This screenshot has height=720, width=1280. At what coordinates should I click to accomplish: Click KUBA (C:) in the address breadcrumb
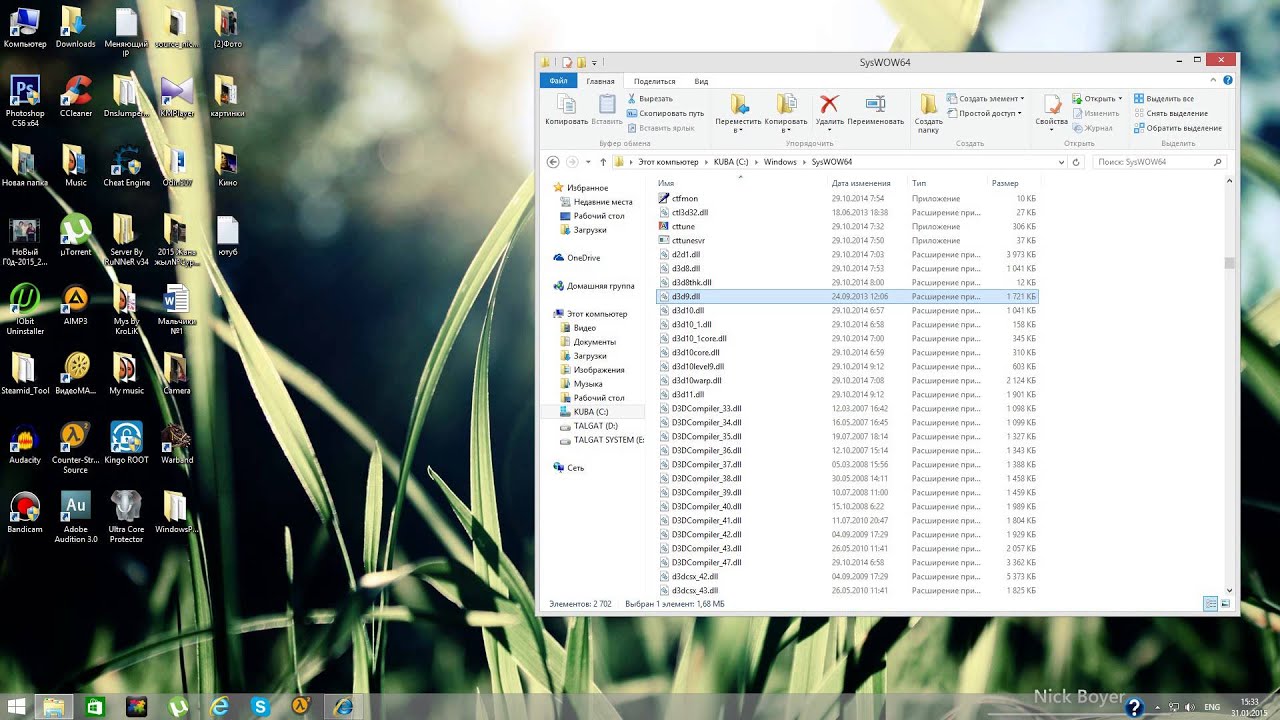click(731, 162)
